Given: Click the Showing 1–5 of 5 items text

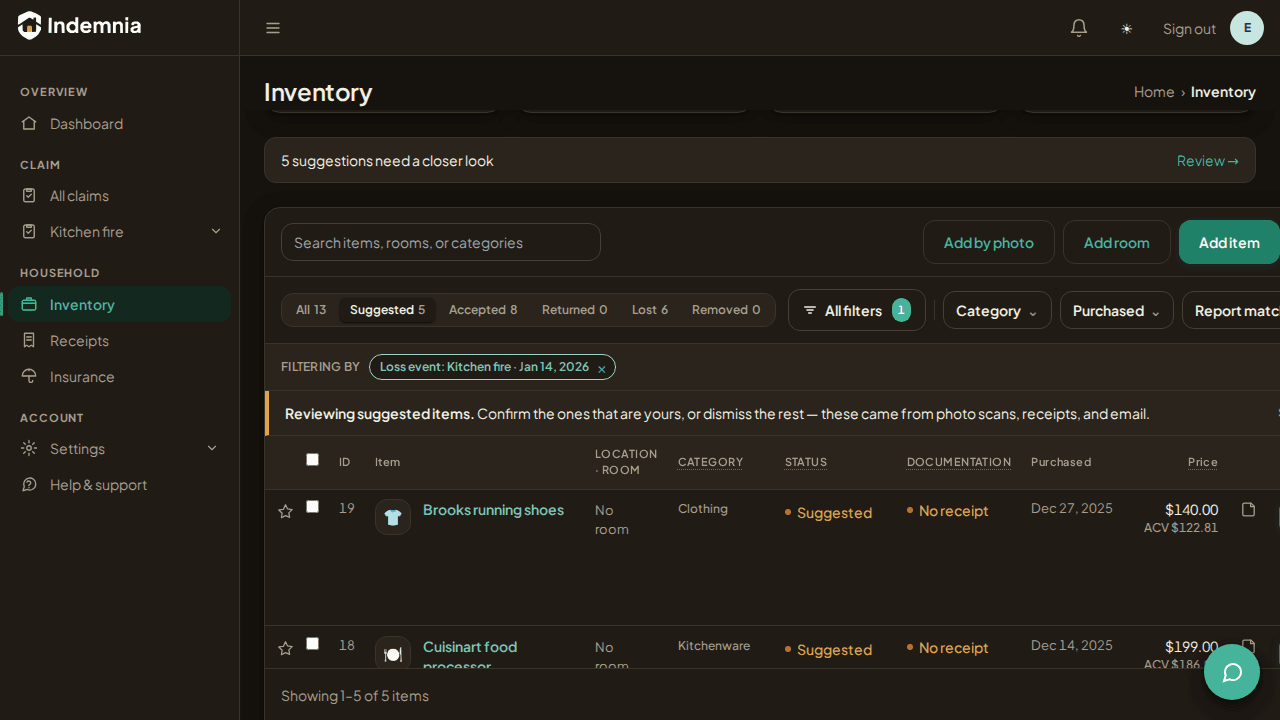Looking at the screenshot, I should pos(355,695).
